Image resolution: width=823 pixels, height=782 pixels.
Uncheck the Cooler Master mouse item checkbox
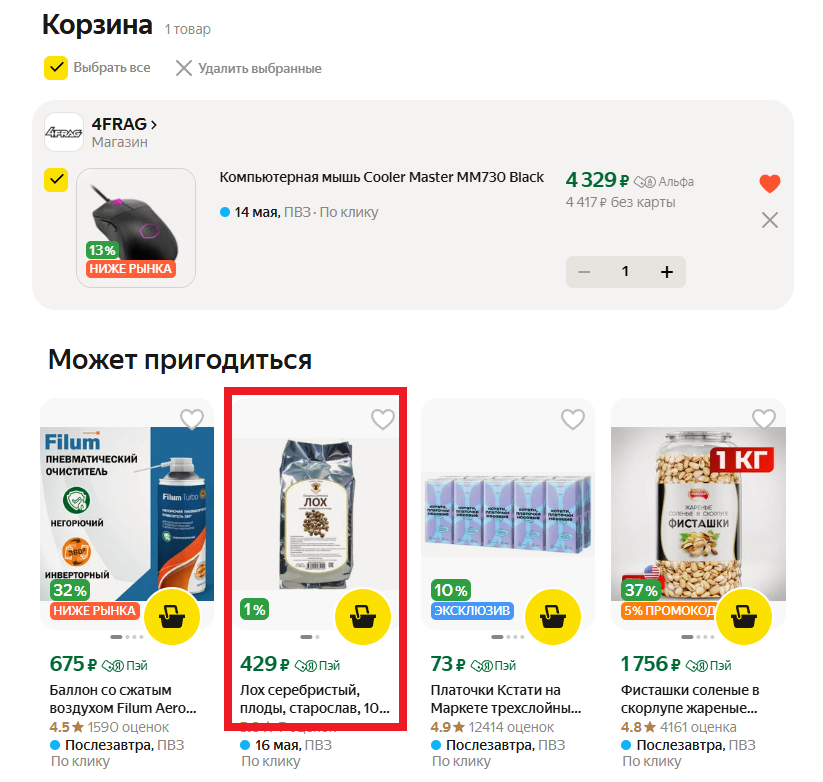56,180
